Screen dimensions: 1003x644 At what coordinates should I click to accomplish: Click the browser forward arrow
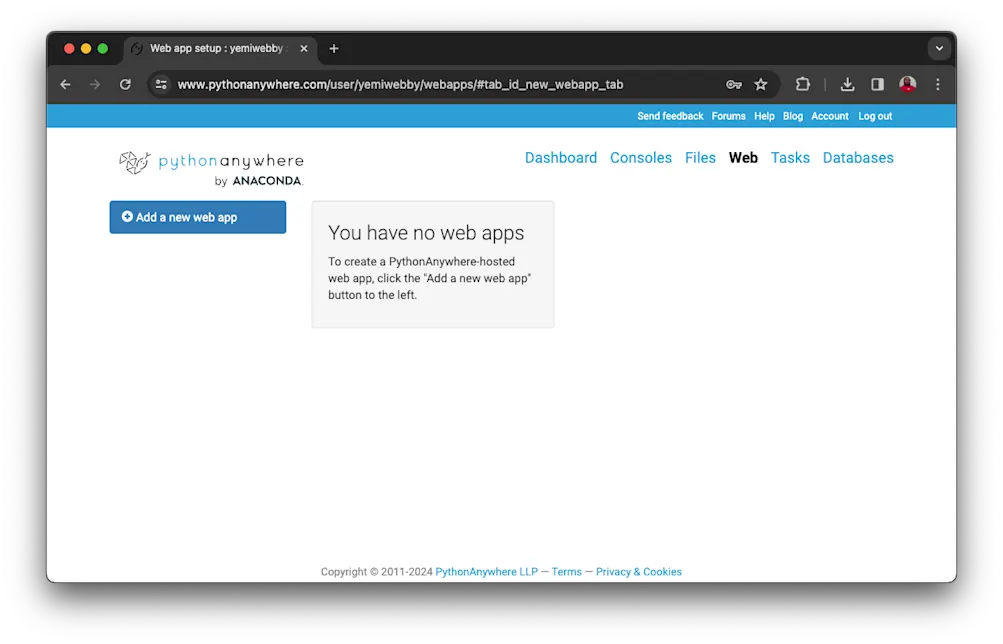[x=95, y=84]
